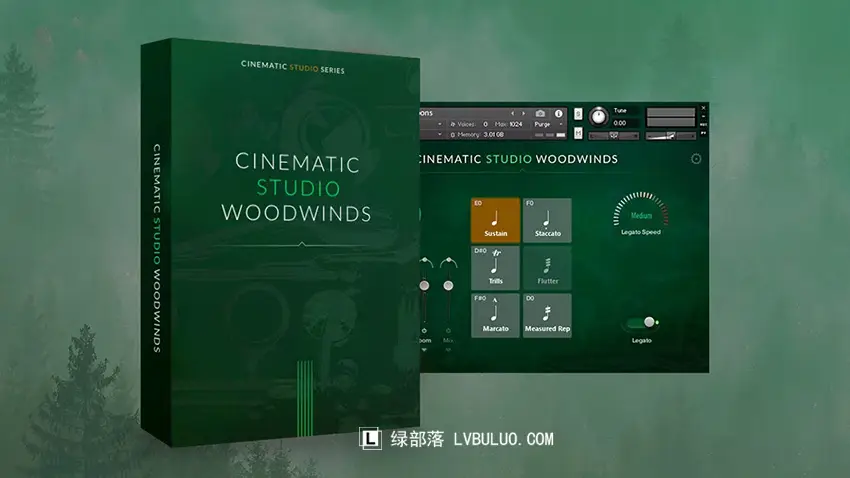Select the Marcato articulation
Screen dimensions: 850x478
pos(495,315)
